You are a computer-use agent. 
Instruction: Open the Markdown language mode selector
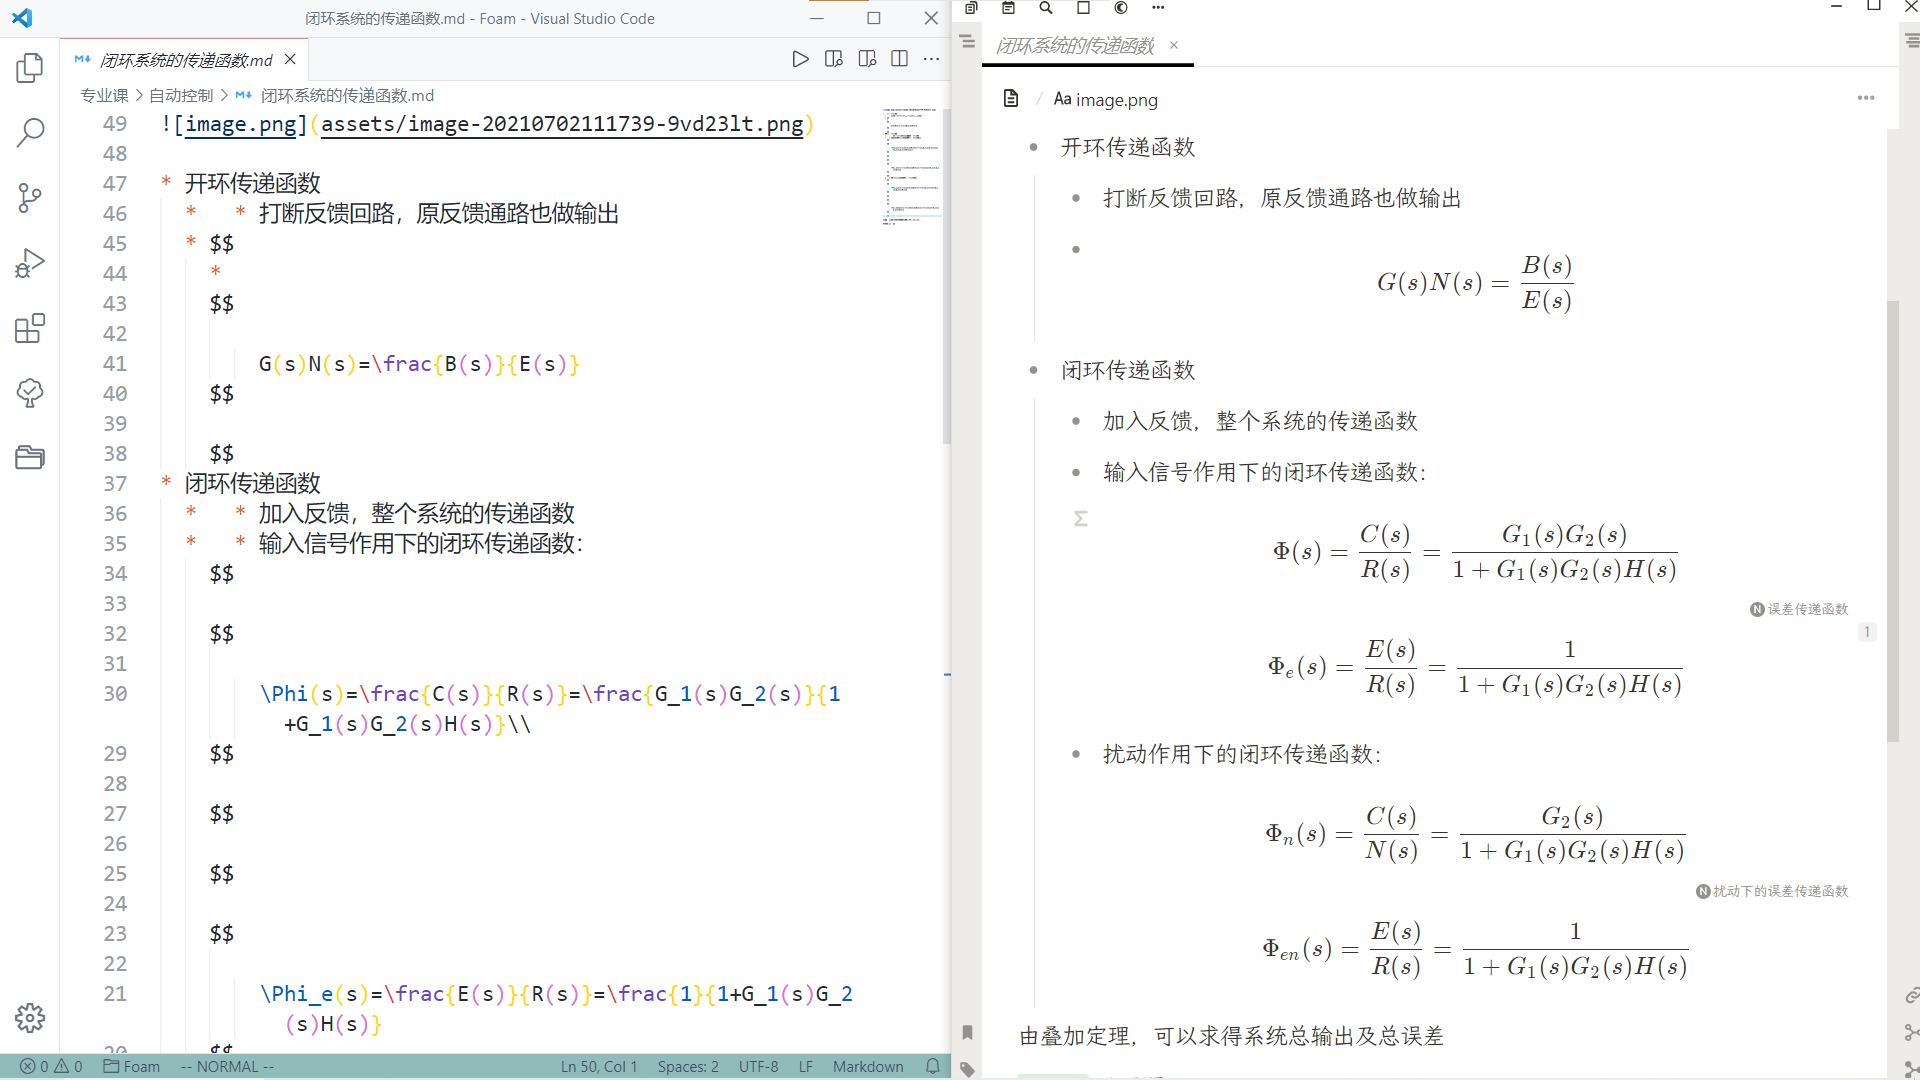pyautogui.click(x=867, y=1066)
